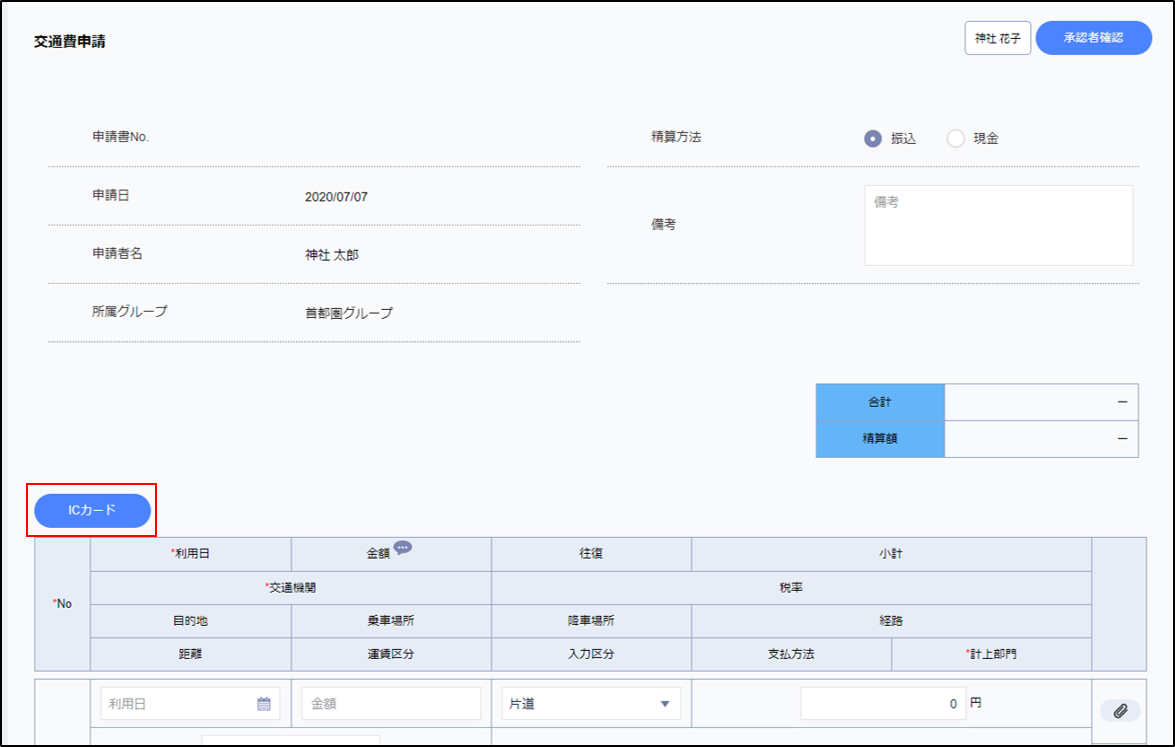
Task: Click the 交通機関 column header
Action: click(x=291, y=588)
